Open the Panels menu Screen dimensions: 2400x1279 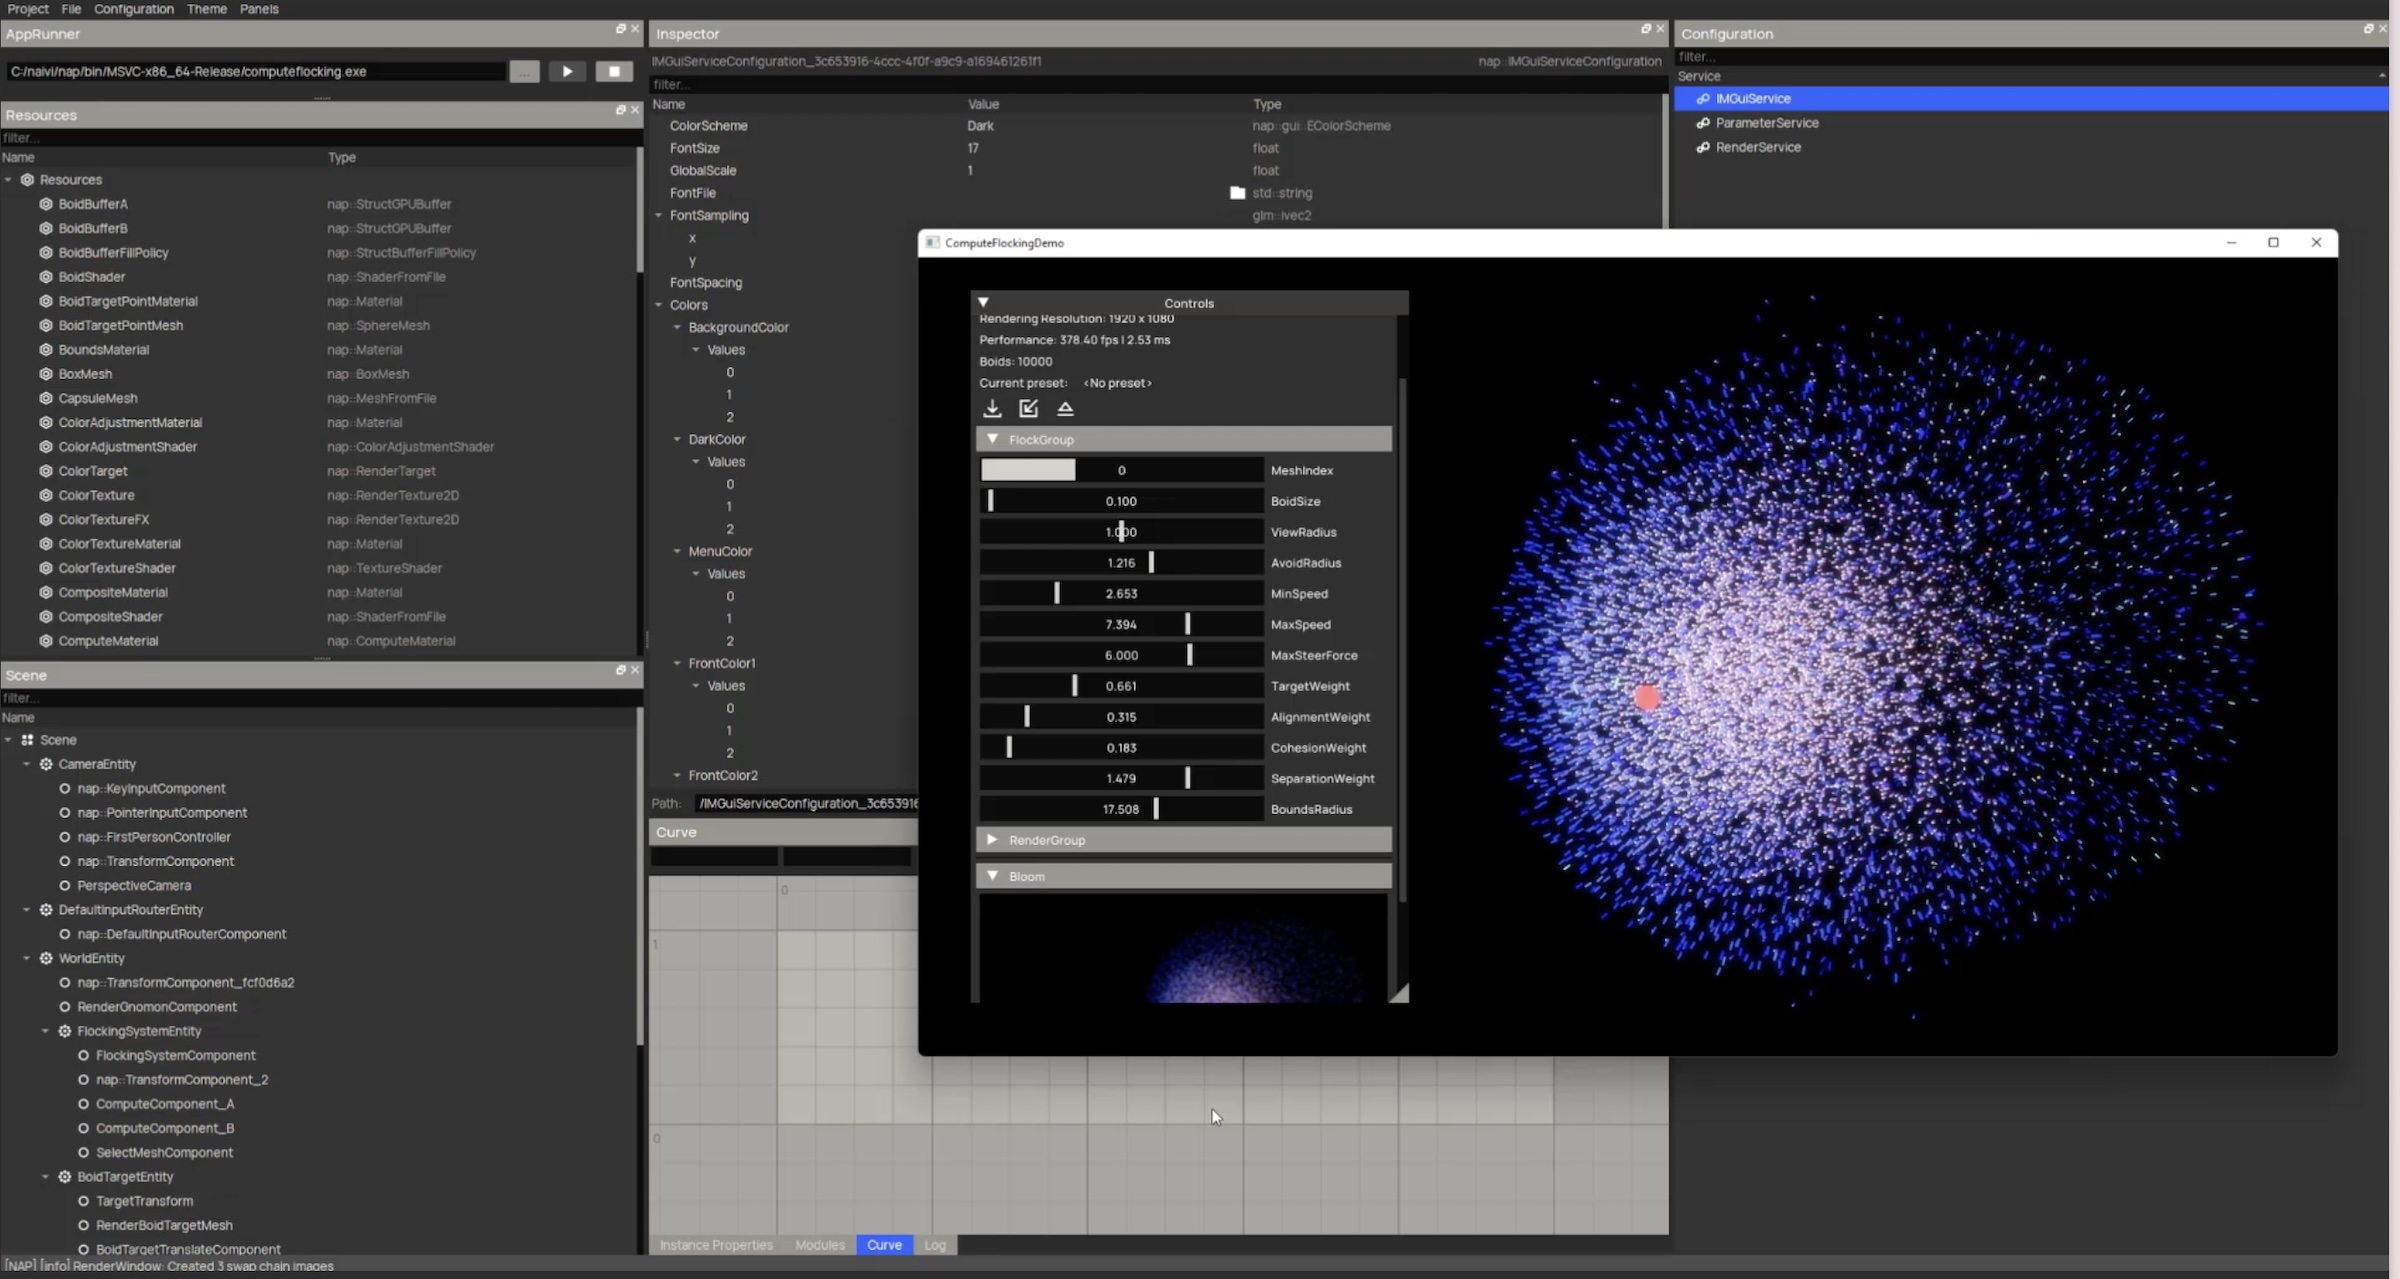(x=259, y=8)
